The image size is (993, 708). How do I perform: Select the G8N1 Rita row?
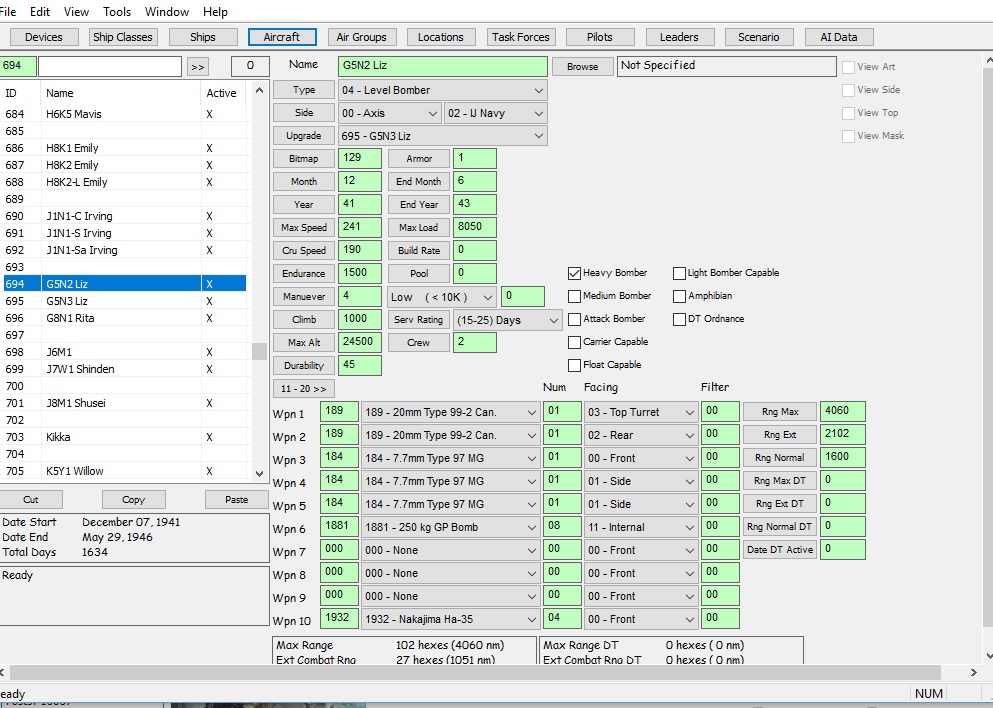pyautogui.click(x=124, y=318)
